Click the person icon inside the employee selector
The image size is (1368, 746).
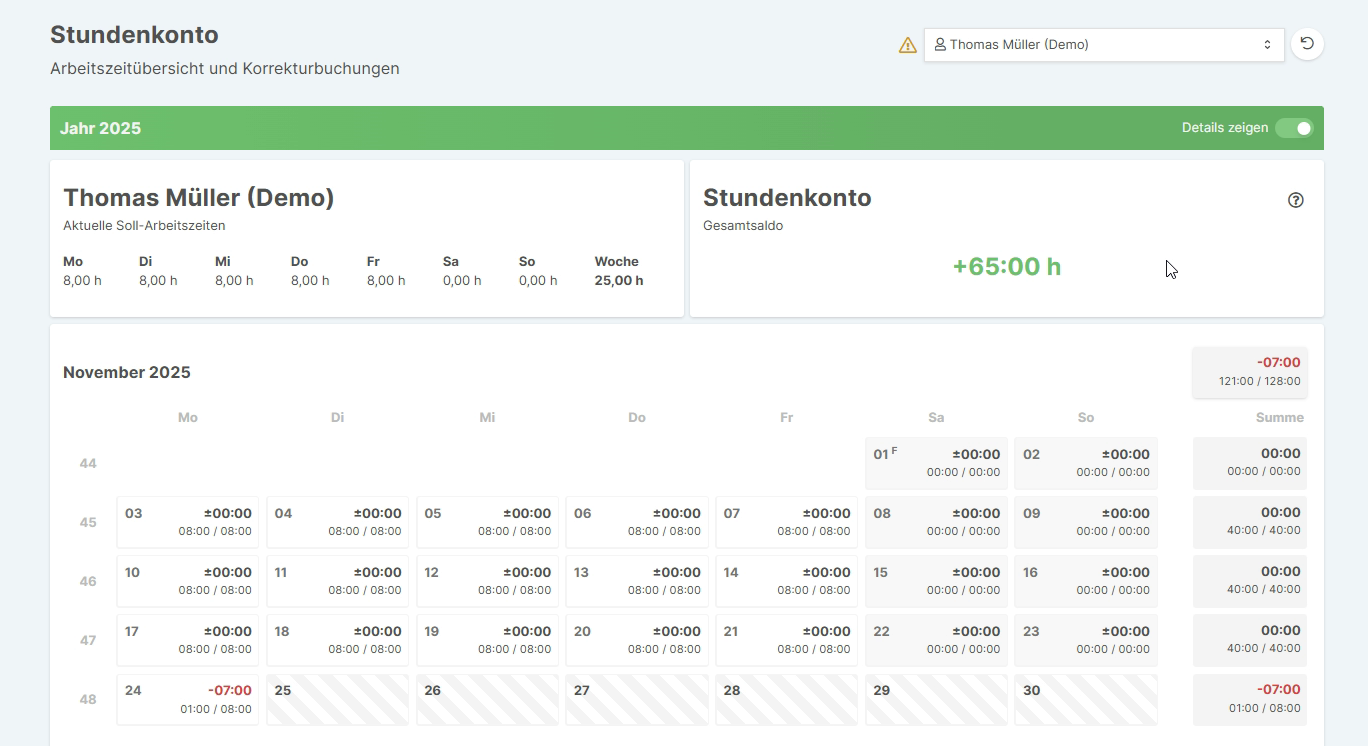941,44
